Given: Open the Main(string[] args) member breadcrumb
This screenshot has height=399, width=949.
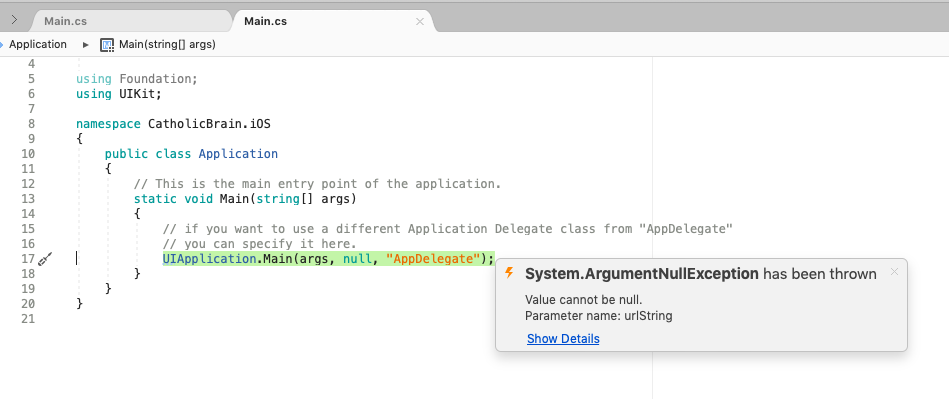Looking at the screenshot, I should click(167, 44).
